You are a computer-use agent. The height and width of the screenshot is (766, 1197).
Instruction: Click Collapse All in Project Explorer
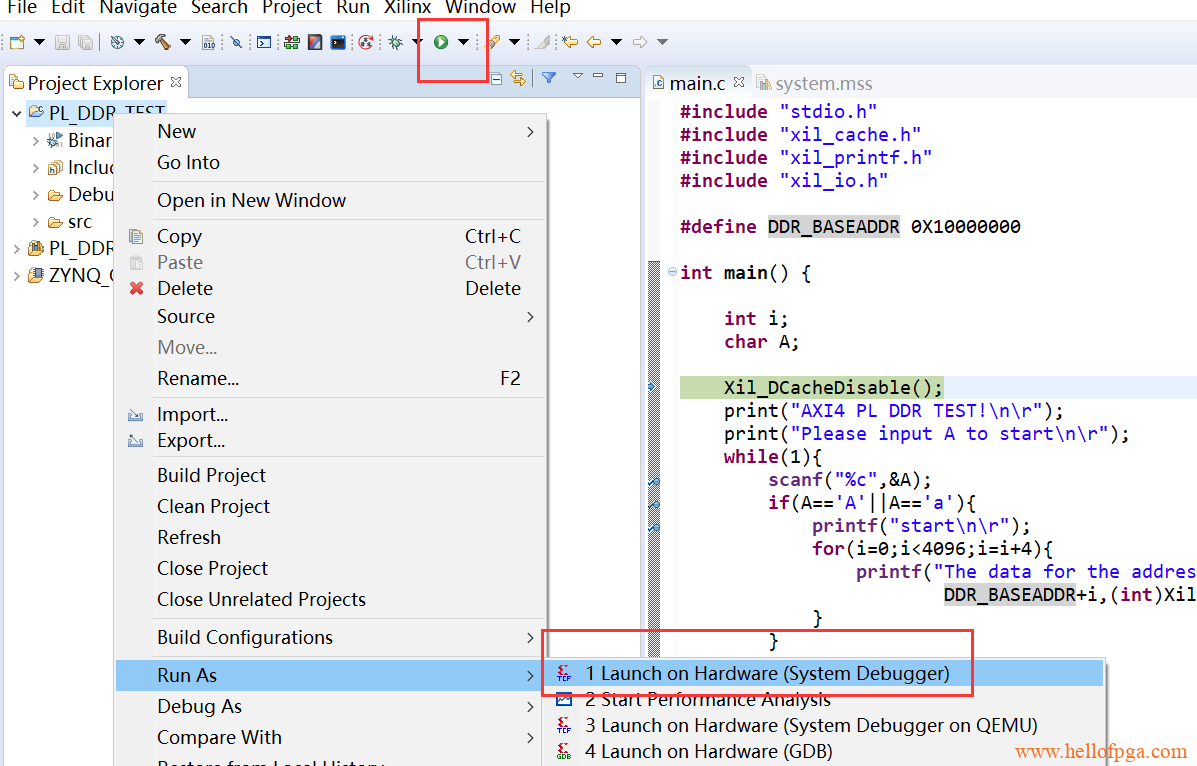click(497, 78)
